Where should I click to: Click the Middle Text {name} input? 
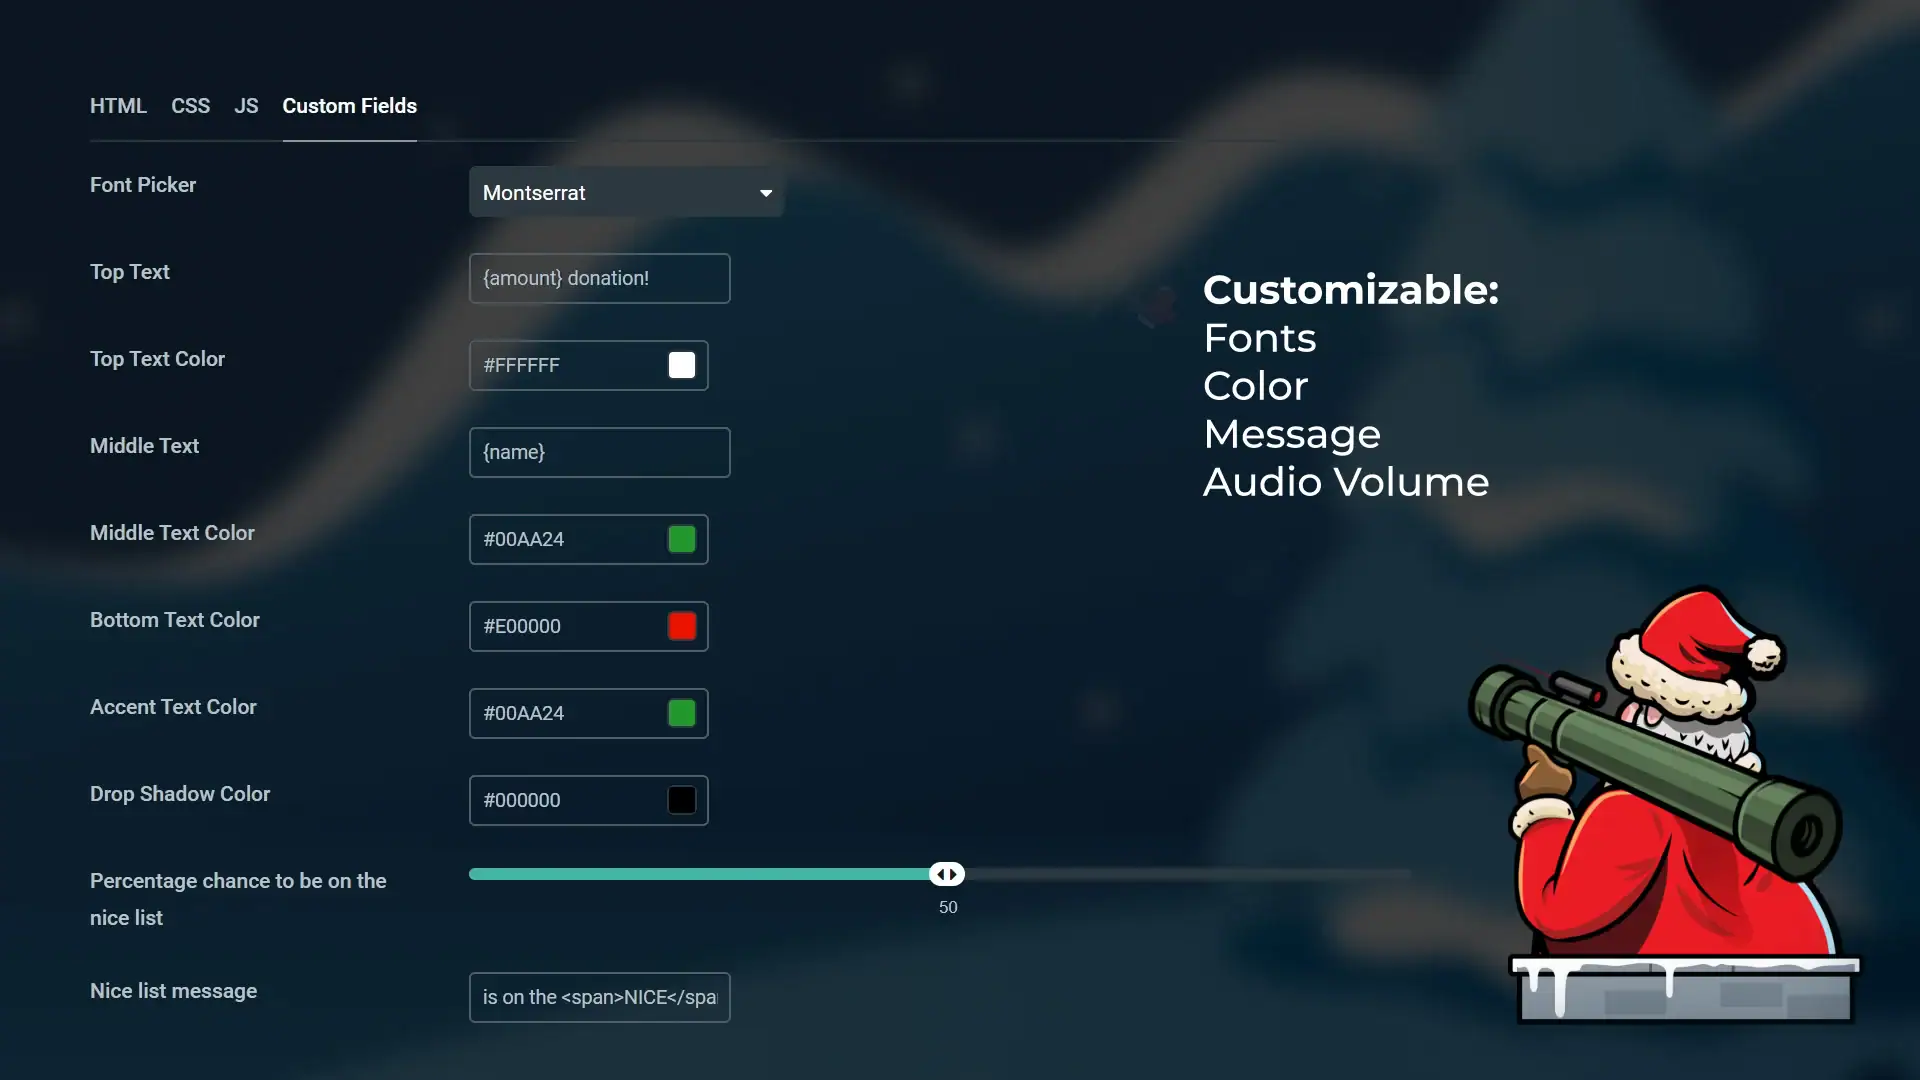(599, 452)
